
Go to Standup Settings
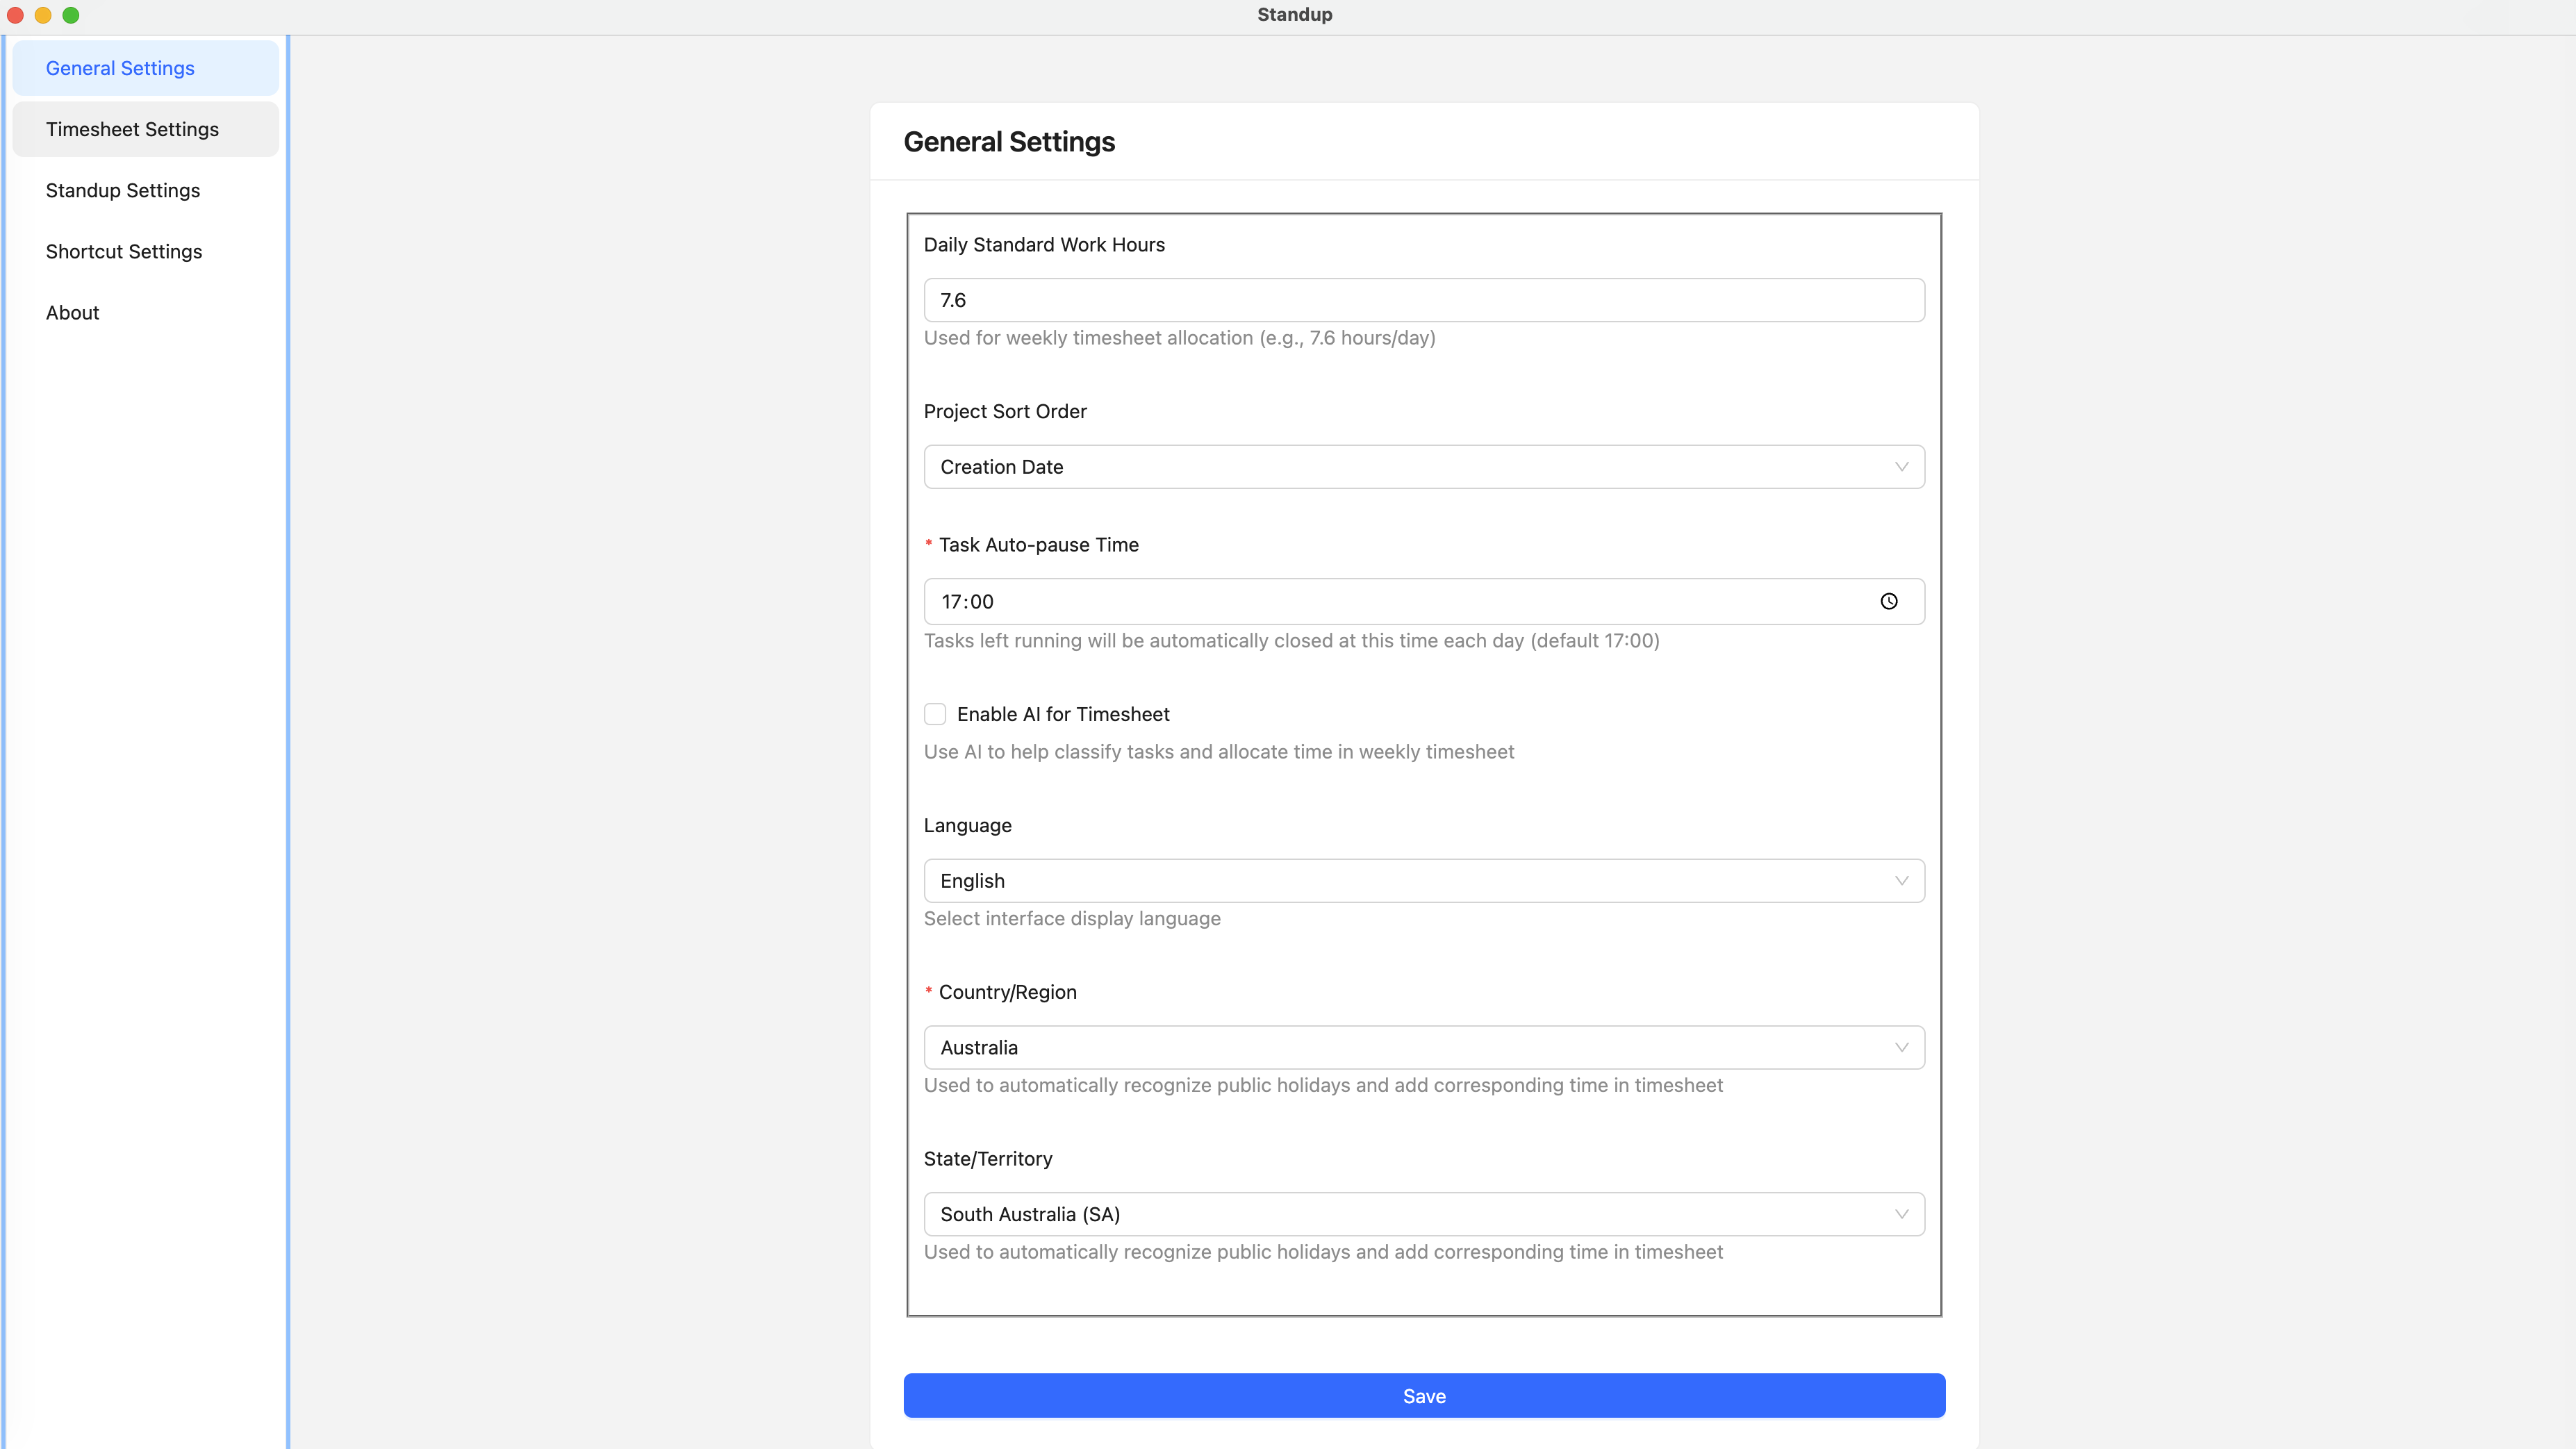(x=123, y=190)
